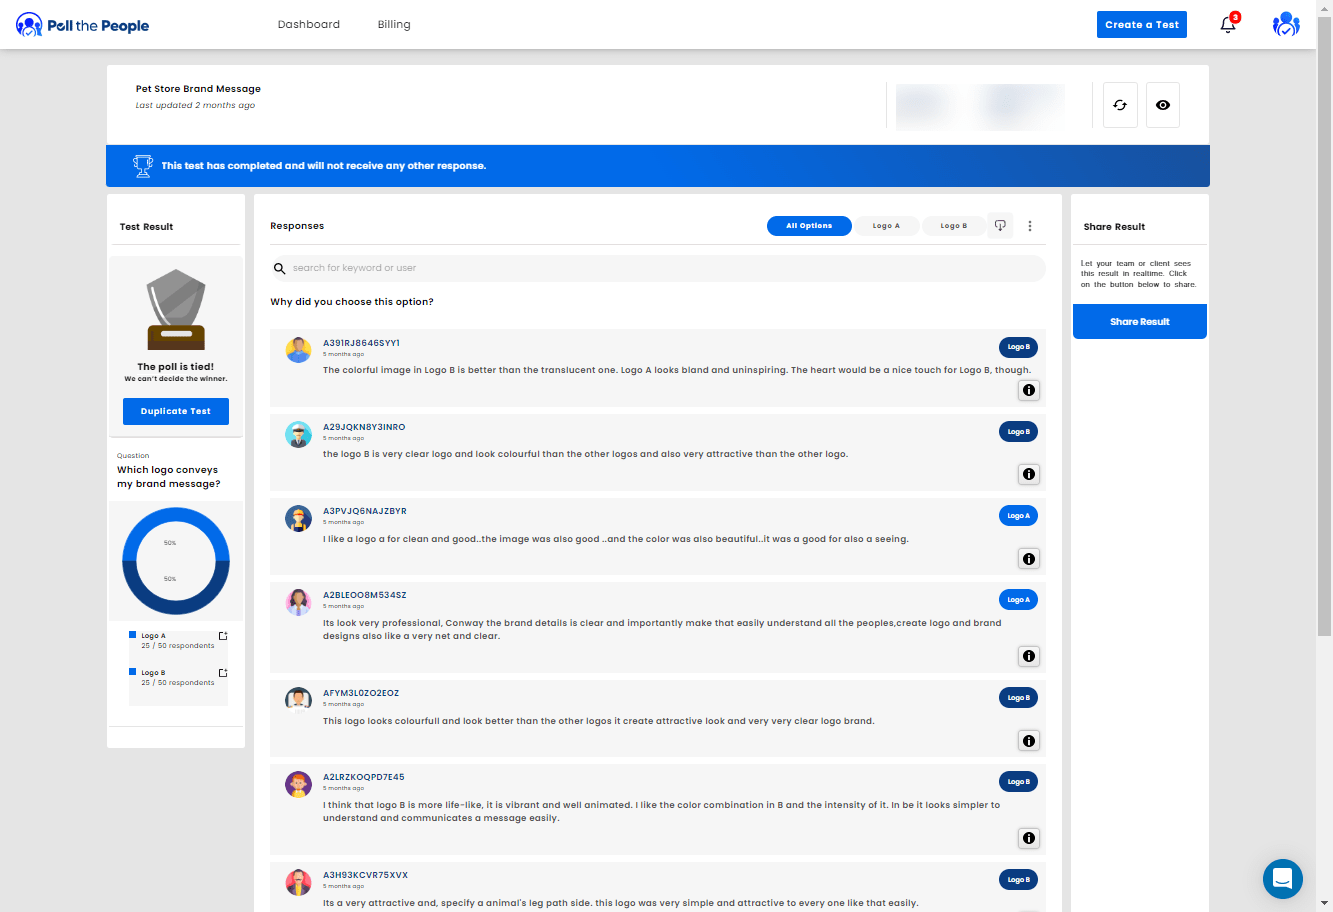Click the user profile avatar icon
Screen dimensions: 1333x912
1285,25
